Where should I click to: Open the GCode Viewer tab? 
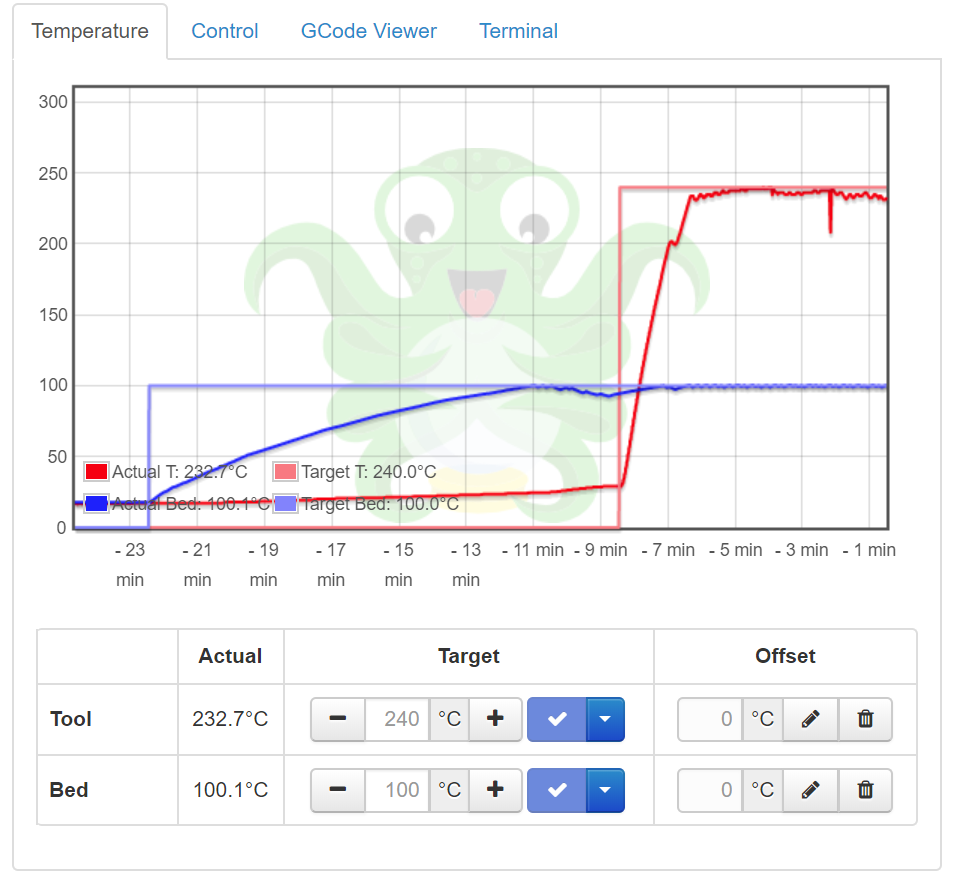368,31
